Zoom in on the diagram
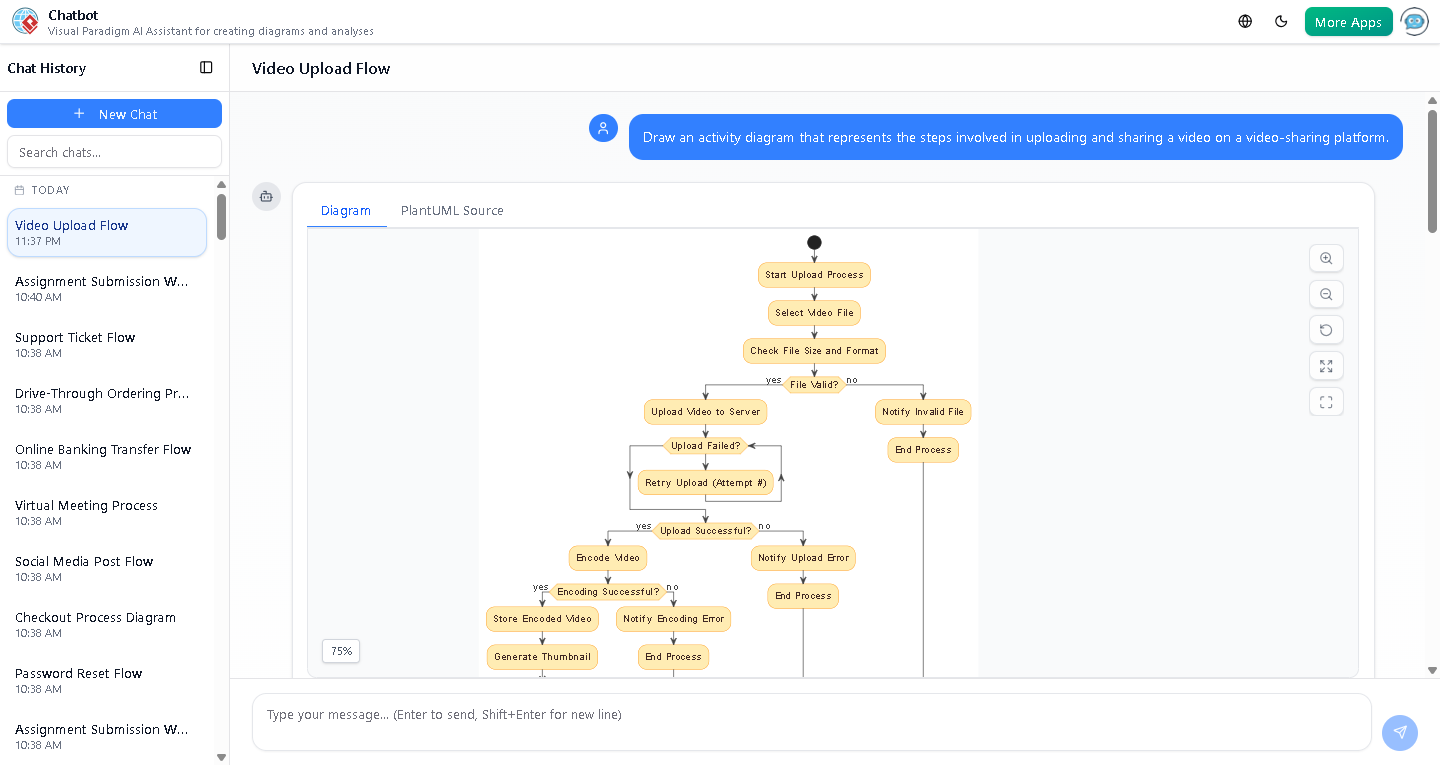 (x=1326, y=258)
